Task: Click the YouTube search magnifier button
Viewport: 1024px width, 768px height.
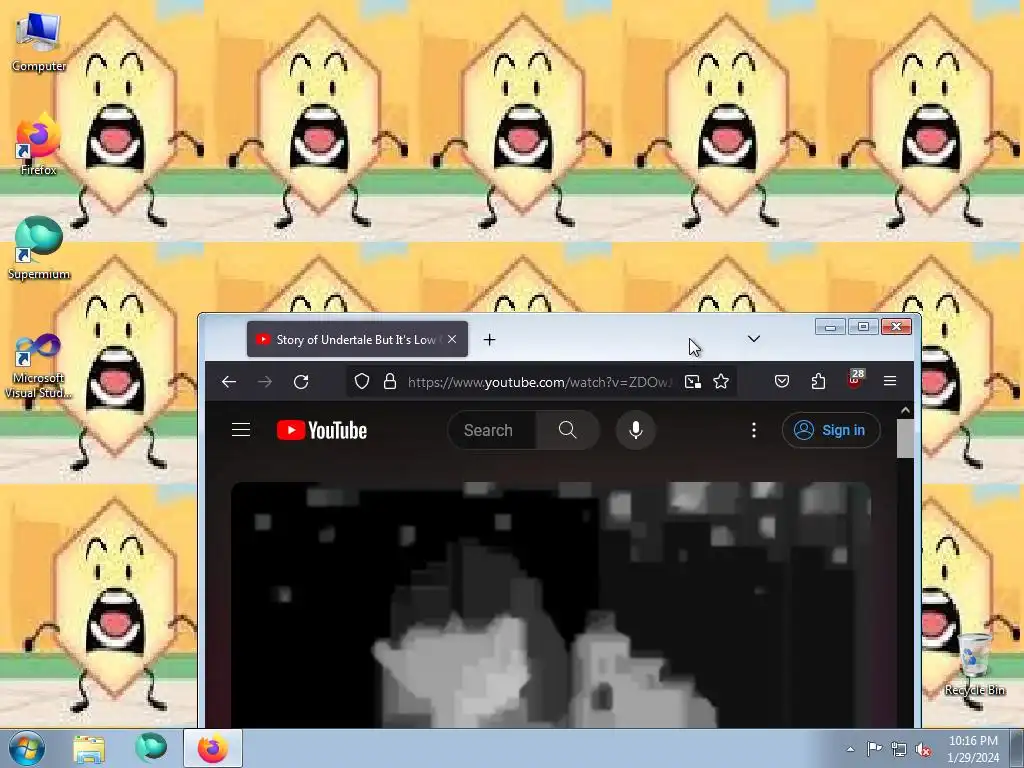Action: (x=568, y=430)
